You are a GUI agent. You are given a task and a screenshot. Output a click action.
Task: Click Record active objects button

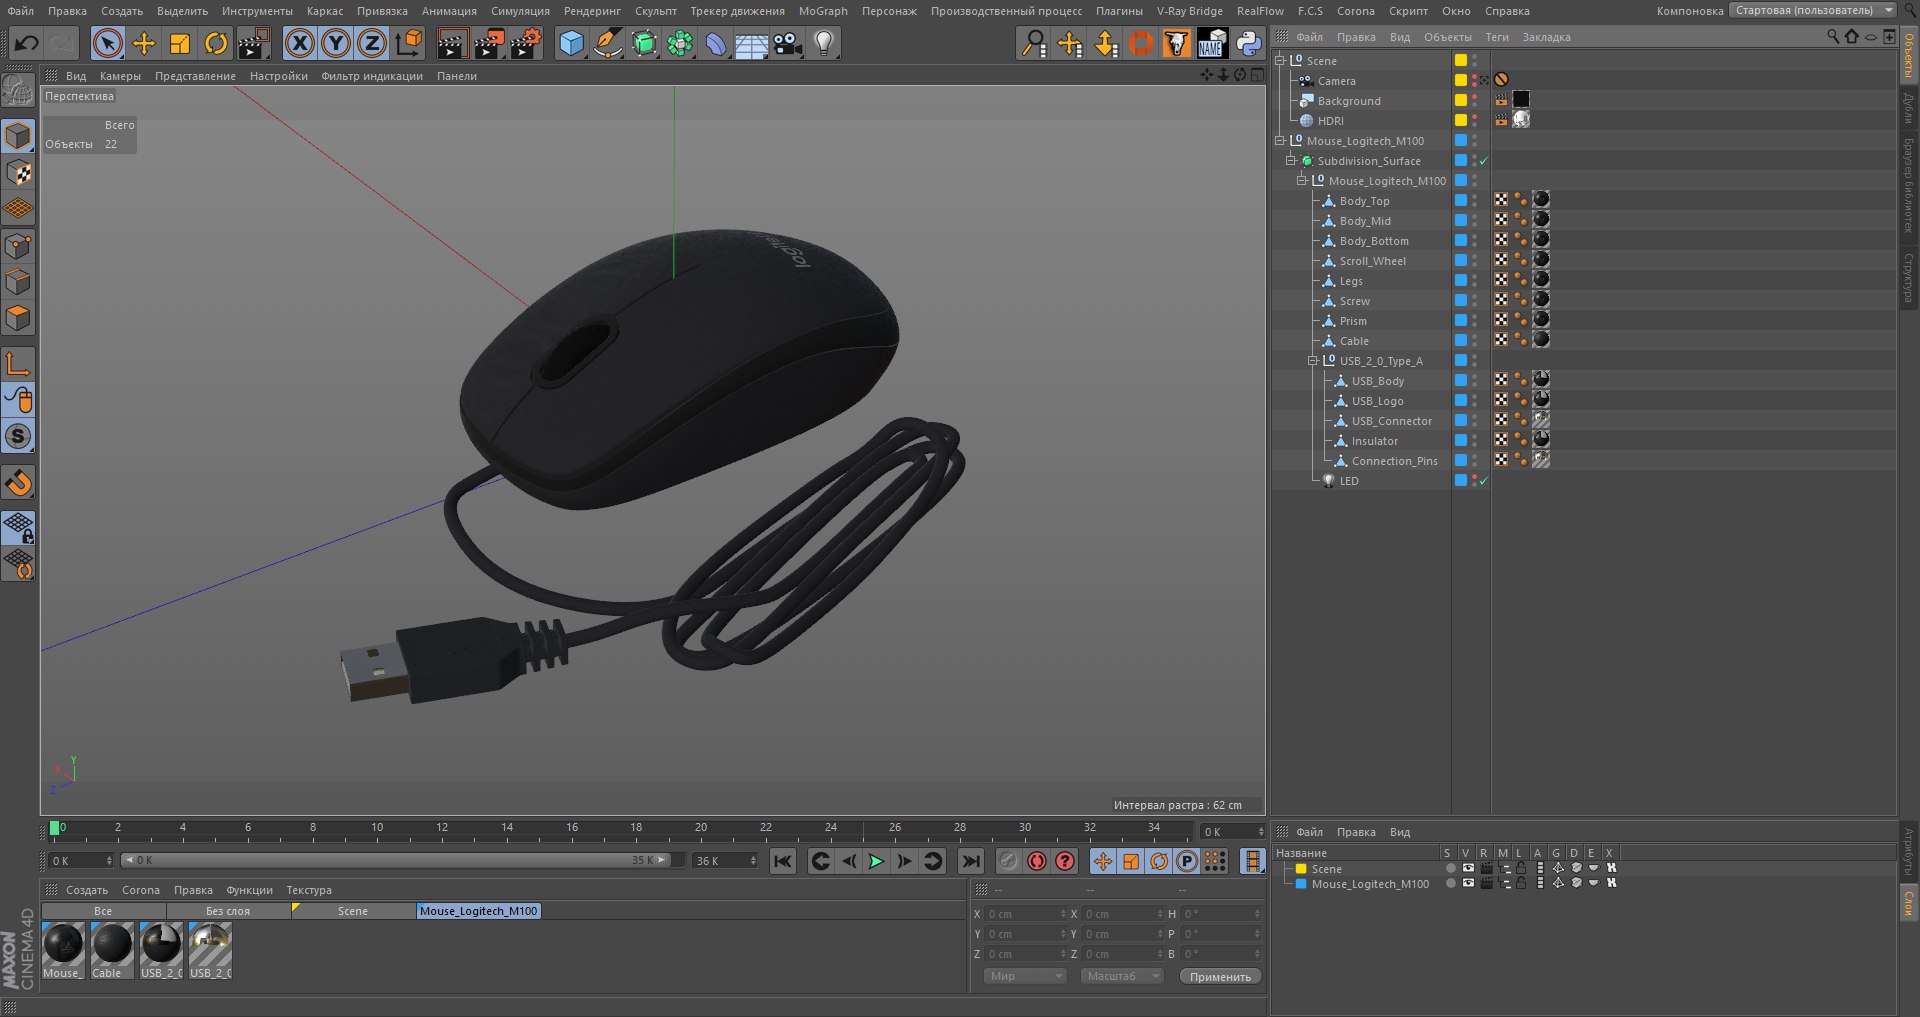pyautogui.click(x=1037, y=861)
